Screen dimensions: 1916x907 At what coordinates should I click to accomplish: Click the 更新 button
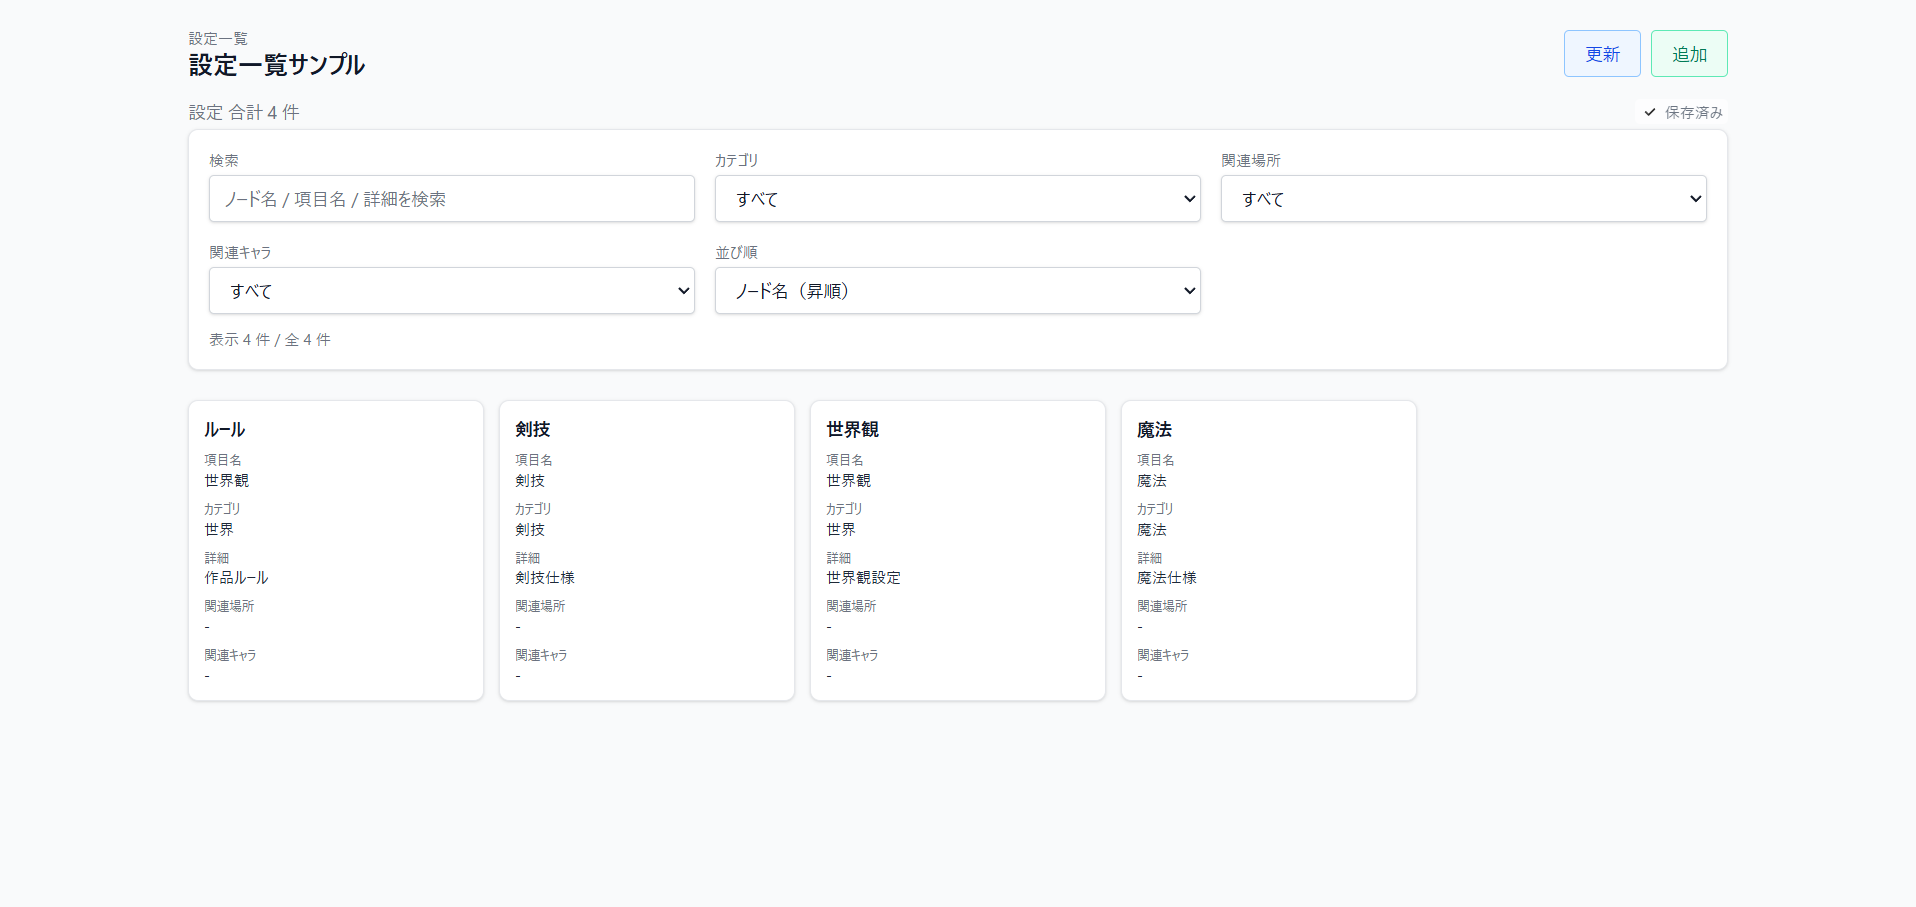[1602, 54]
